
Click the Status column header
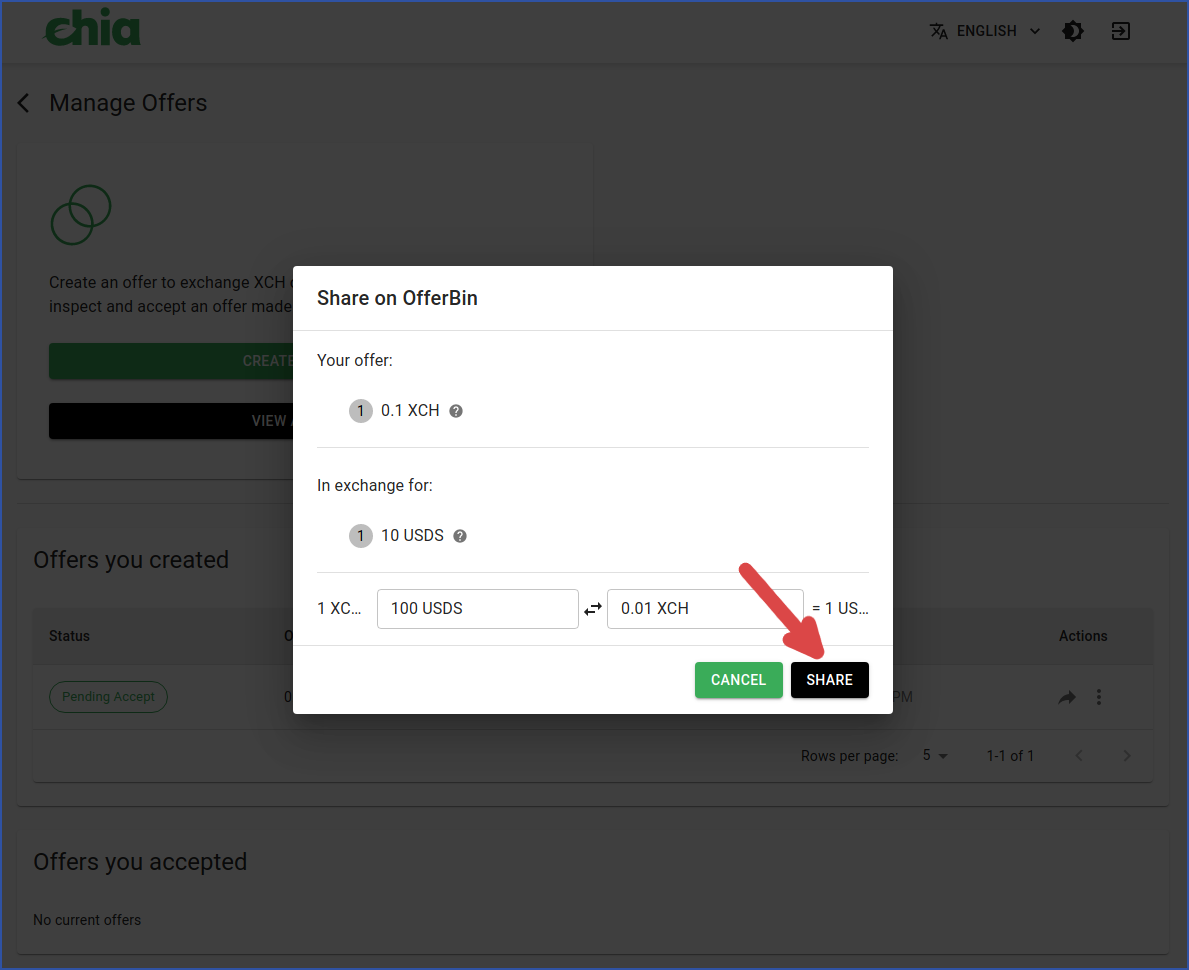[x=69, y=636]
